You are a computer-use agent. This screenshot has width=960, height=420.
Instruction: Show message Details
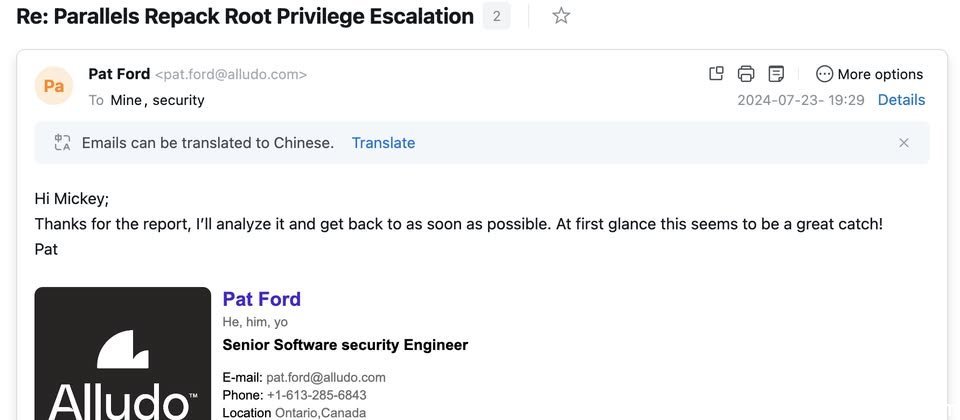point(901,100)
